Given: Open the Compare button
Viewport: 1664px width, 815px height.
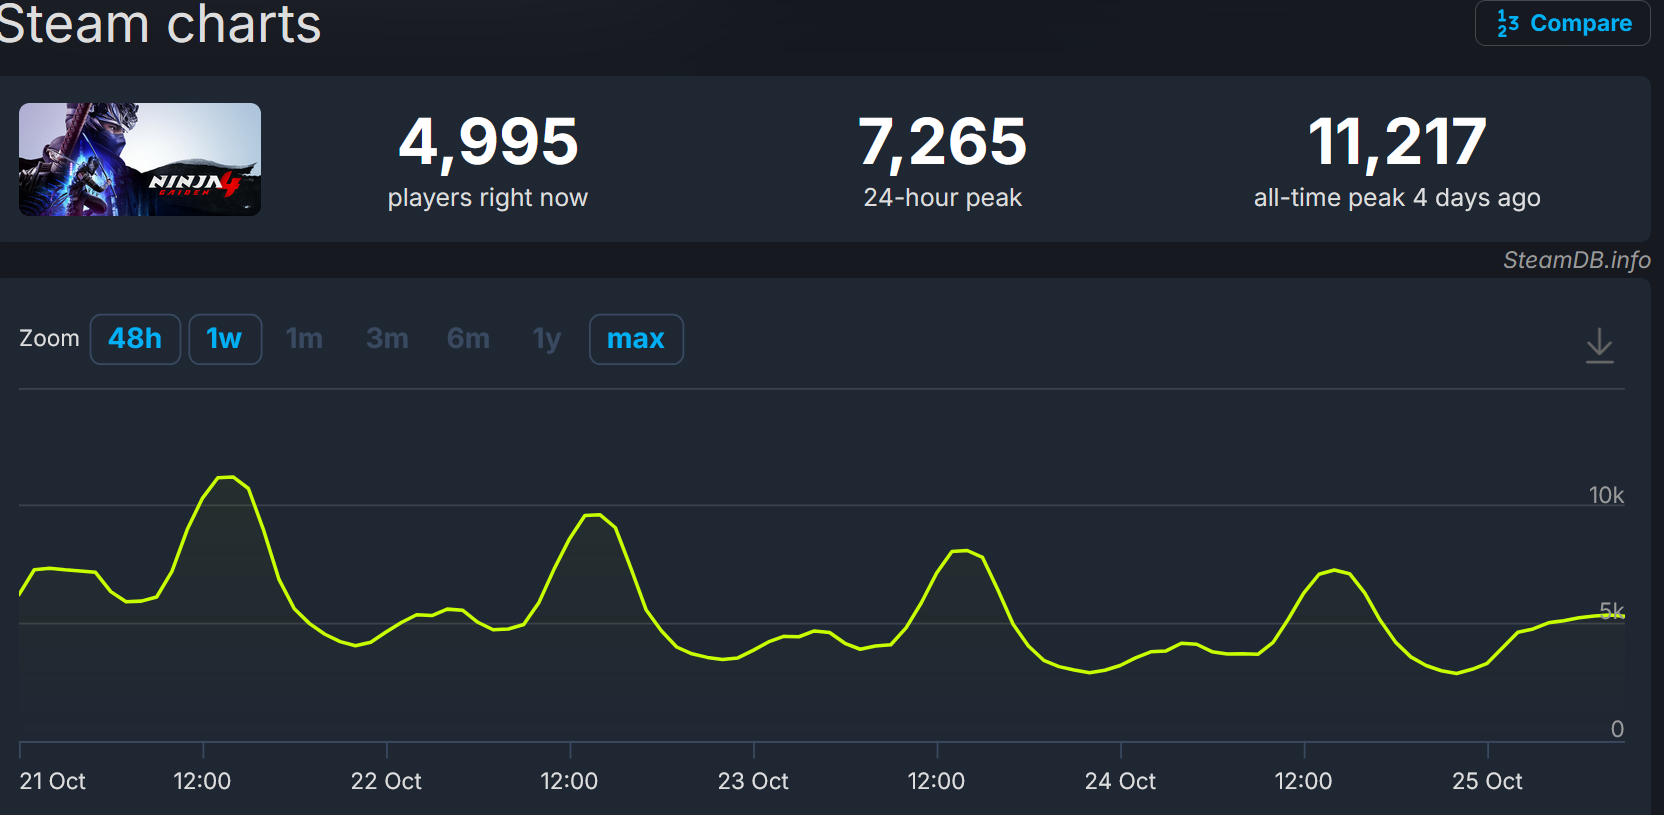Looking at the screenshot, I should pyautogui.click(x=1563, y=23).
